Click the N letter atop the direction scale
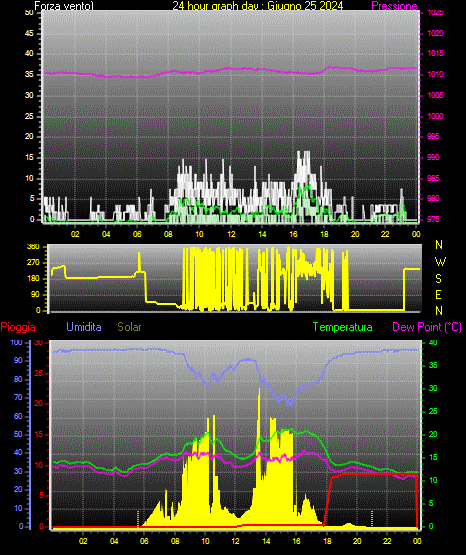Viewport: 466px width, 555px height. [x=439, y=245]
